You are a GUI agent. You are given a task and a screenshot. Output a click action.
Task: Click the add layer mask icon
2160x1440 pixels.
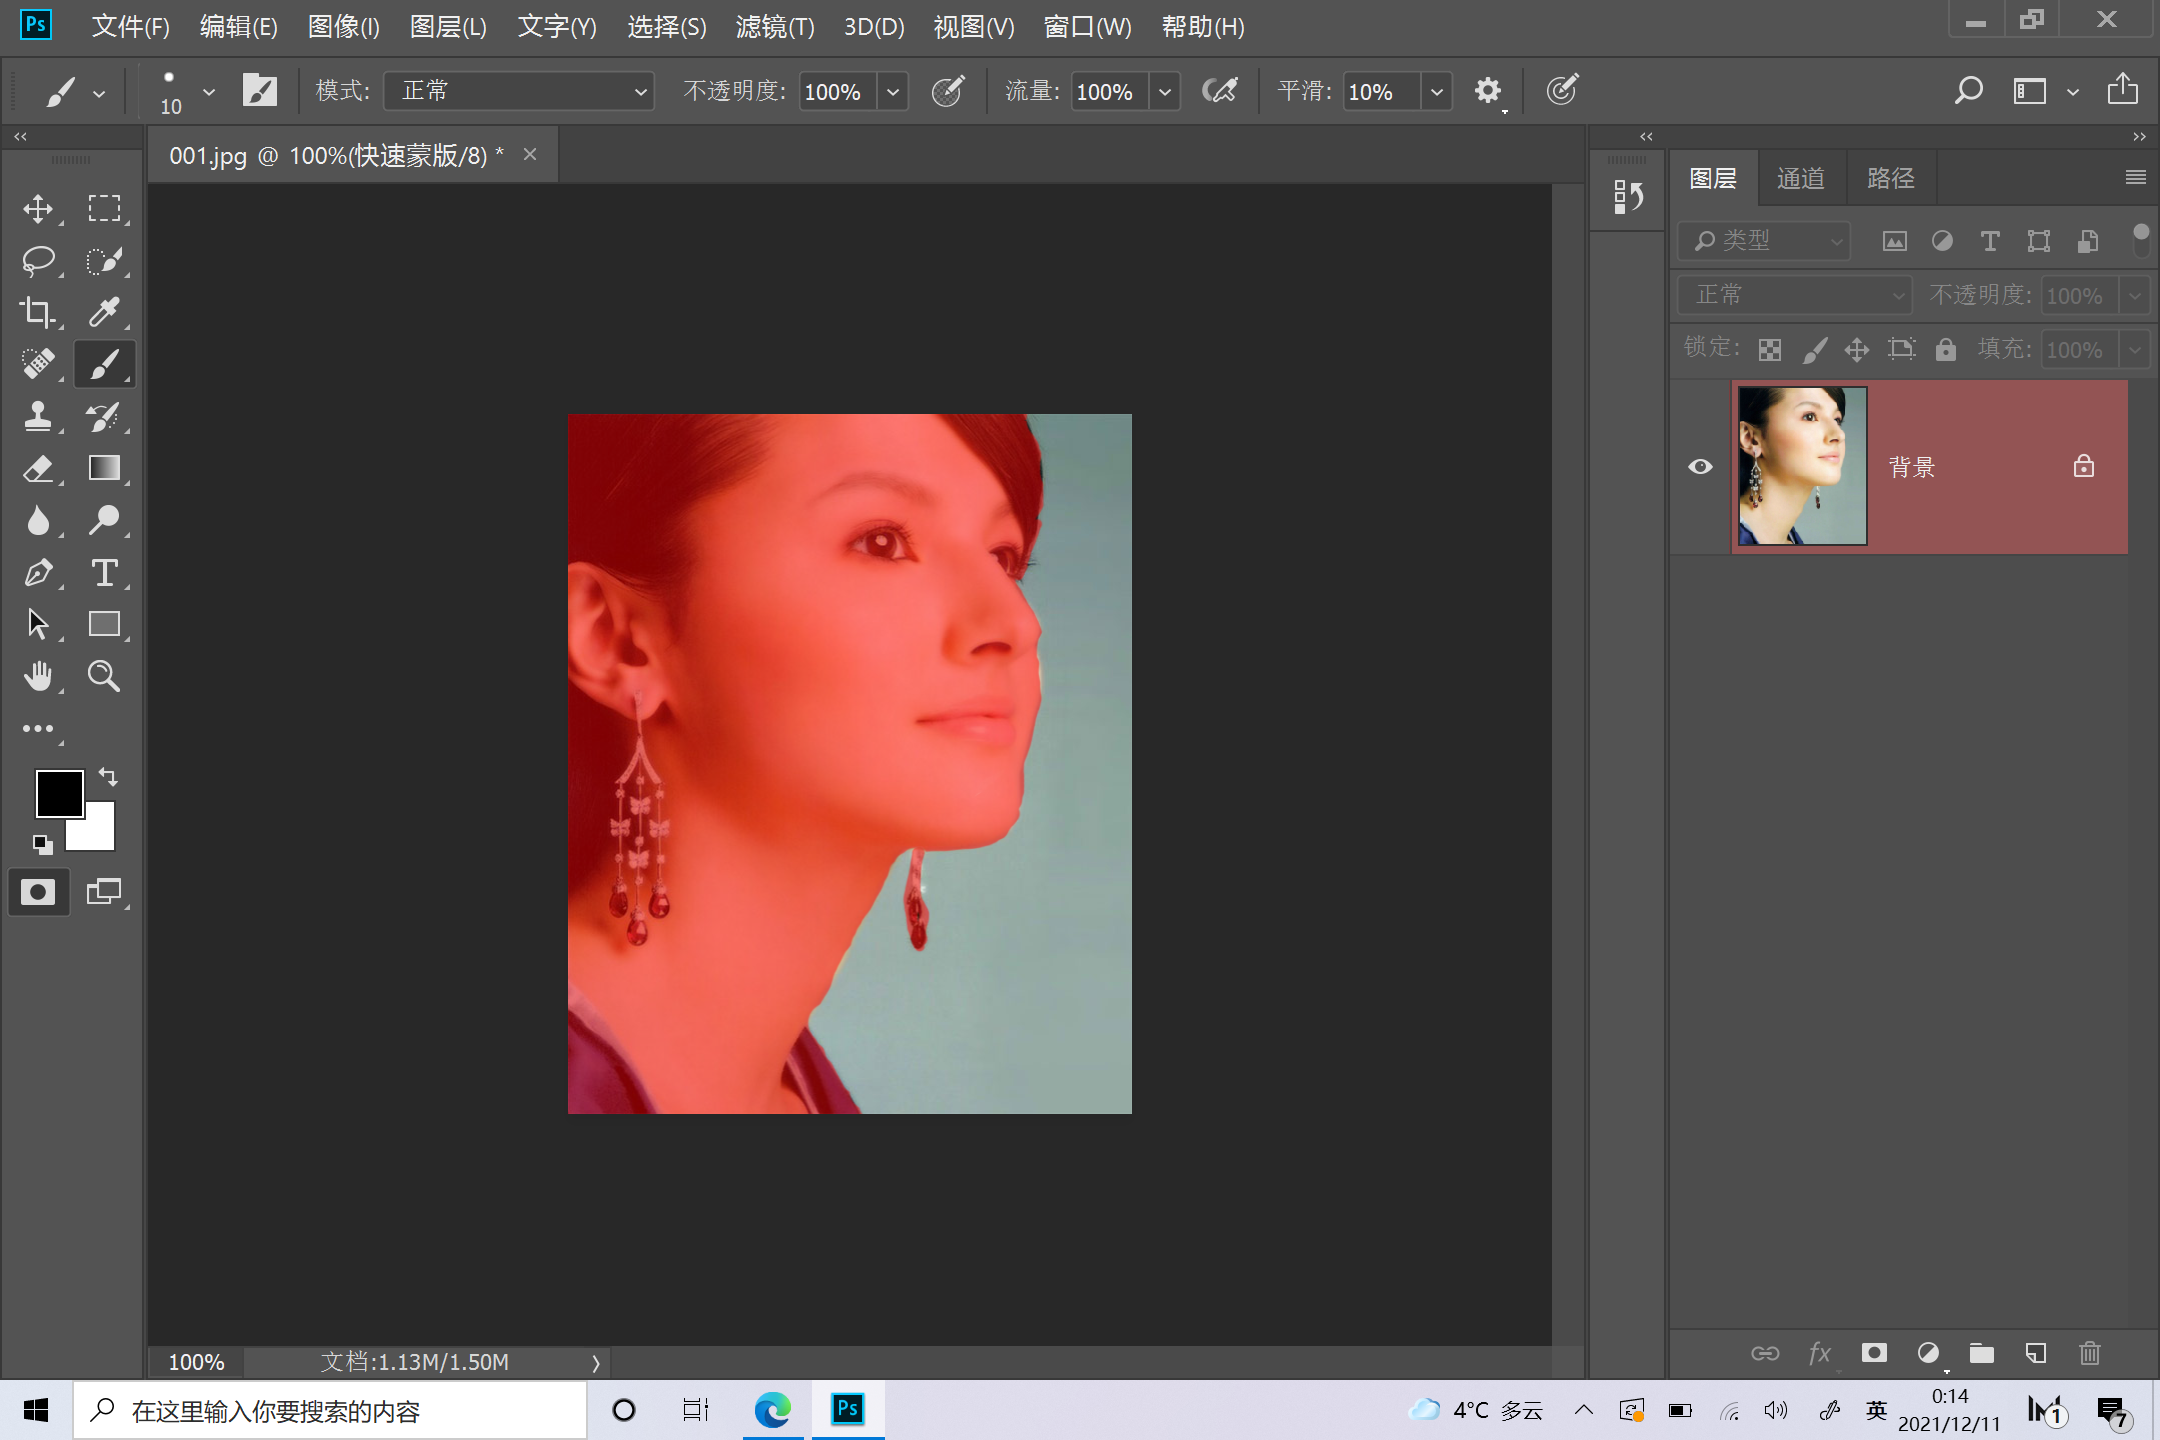[1874, 1353]
